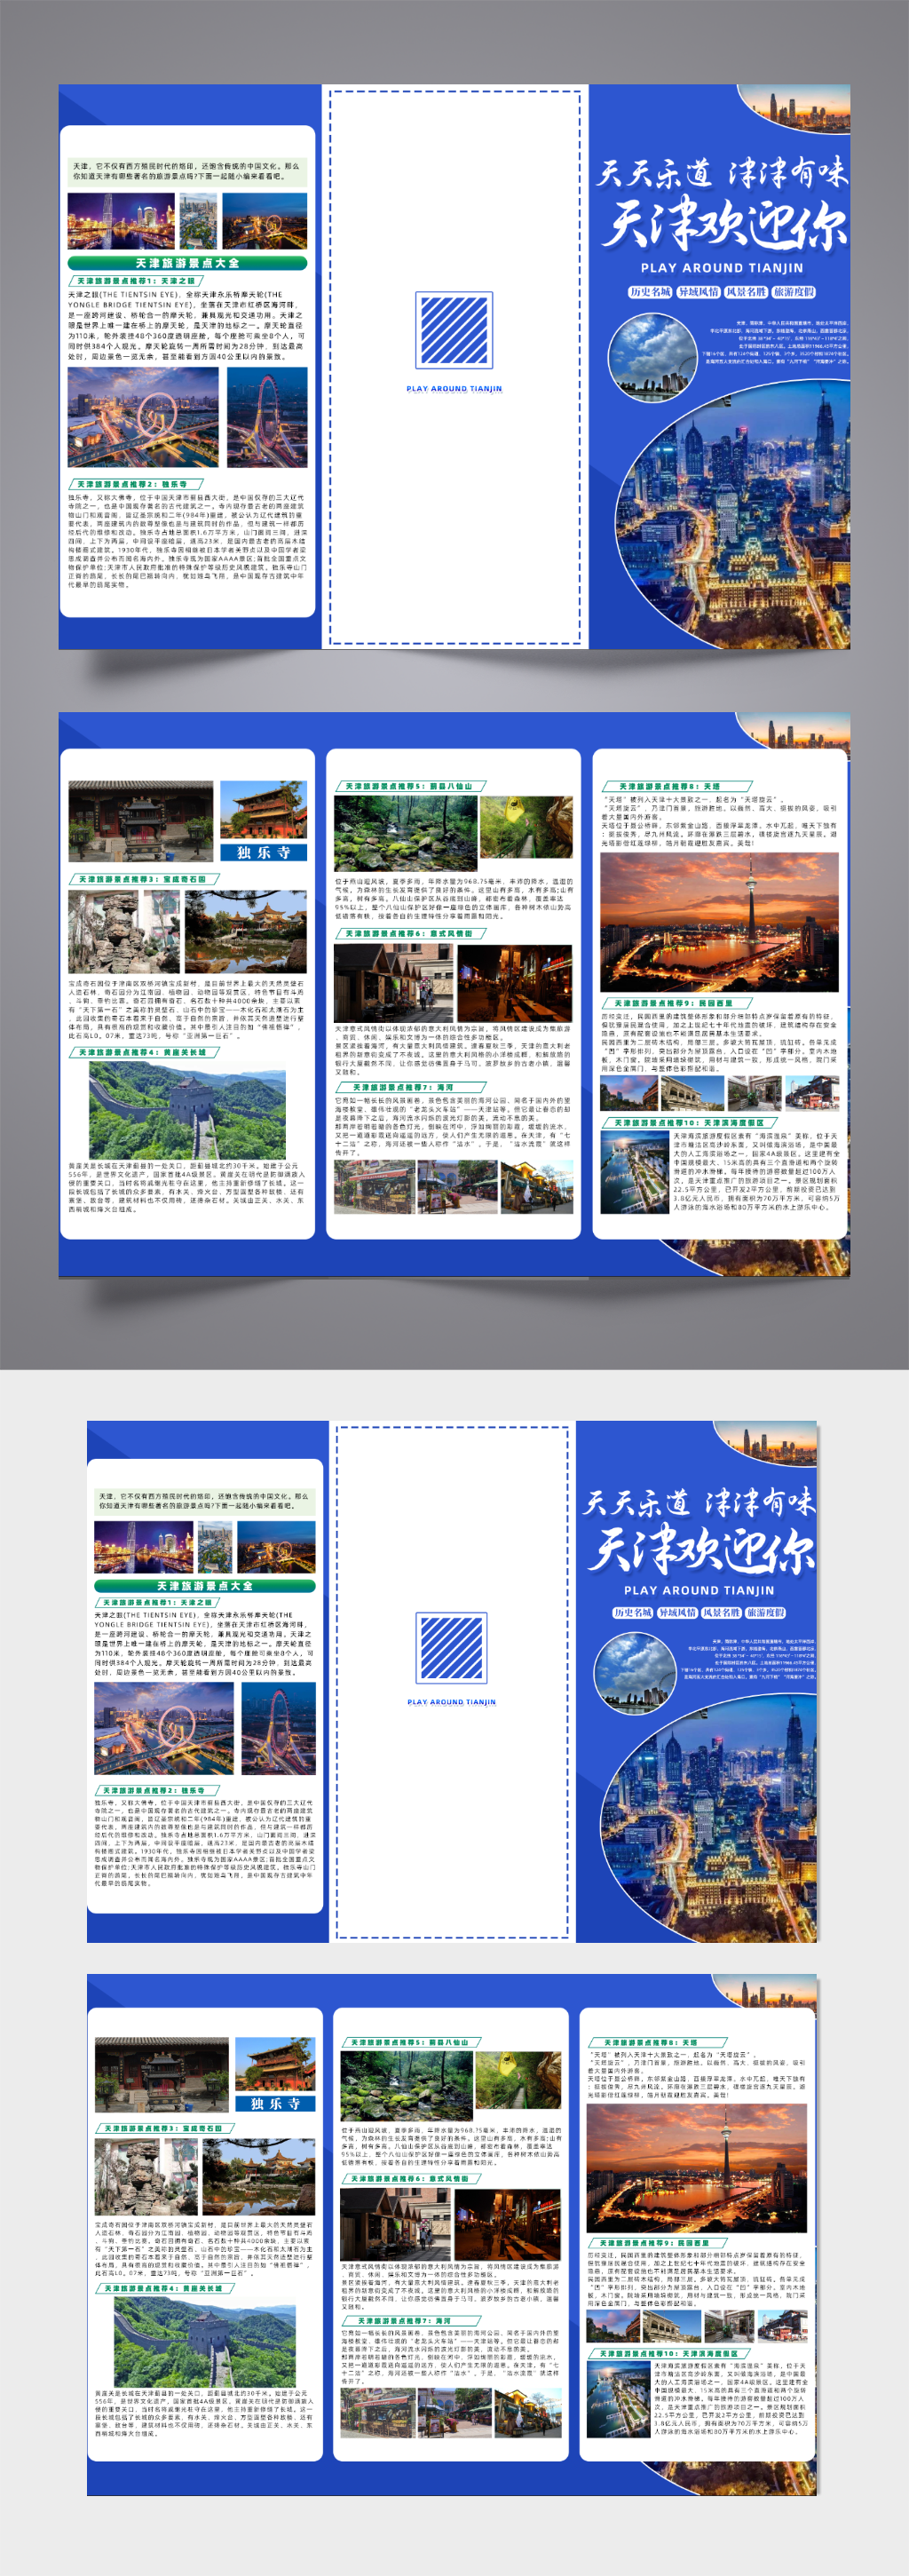The width and height of the screenshot is (909, 2576).
Task: Click heading '景点推荐8: 天塔' in lower white-background layout
Action: pyautogui.click(x=656, y=2043)
